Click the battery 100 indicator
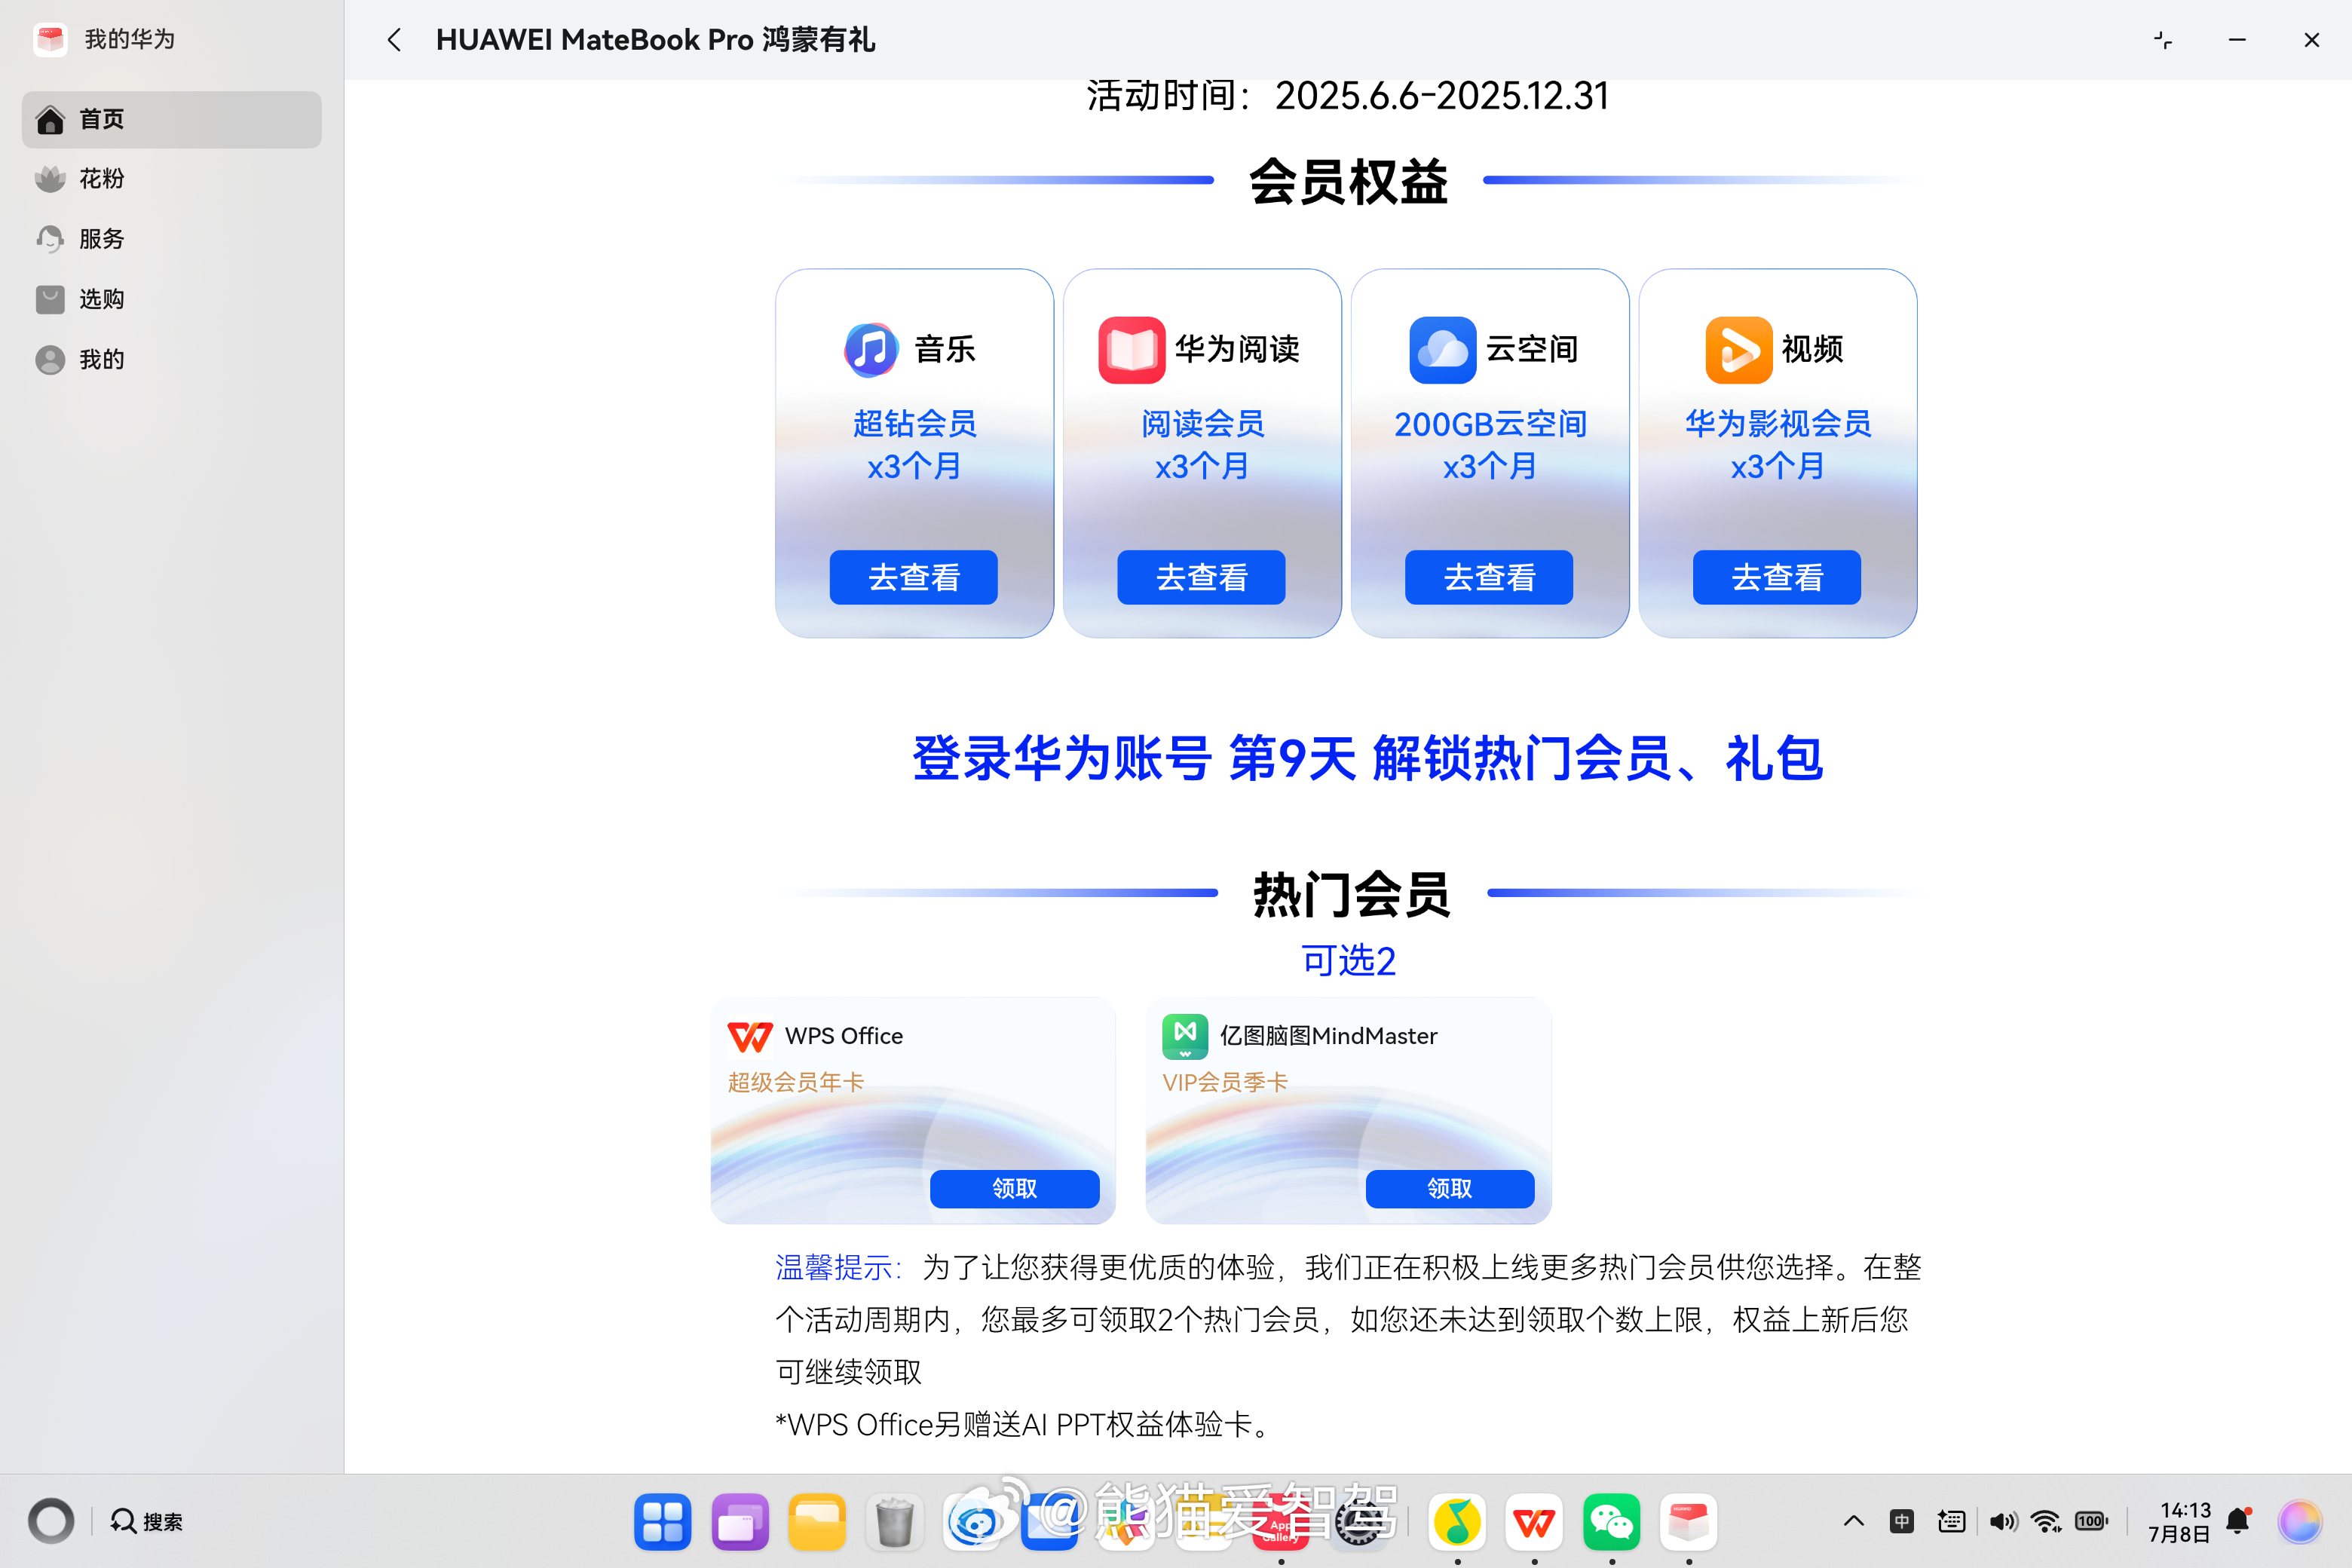The width and height of the screenshot is (2352, 1568). (2092, 1522)
